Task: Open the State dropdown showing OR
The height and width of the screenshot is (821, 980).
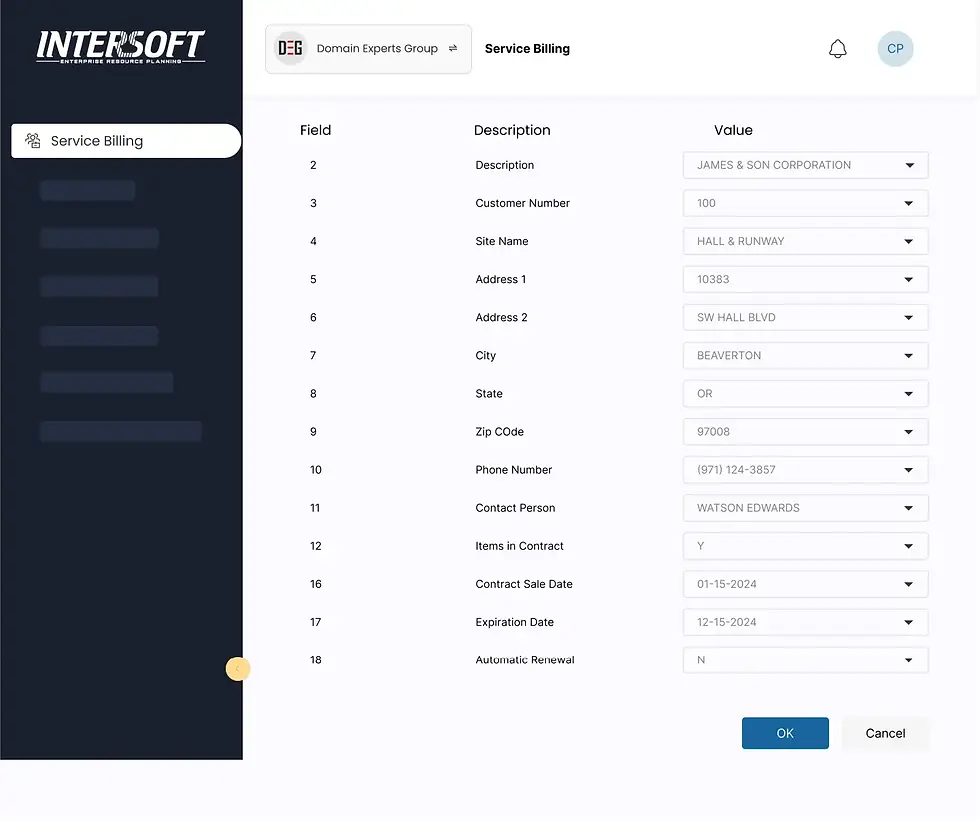Action: pyautogui.click(x=908, y=393)
